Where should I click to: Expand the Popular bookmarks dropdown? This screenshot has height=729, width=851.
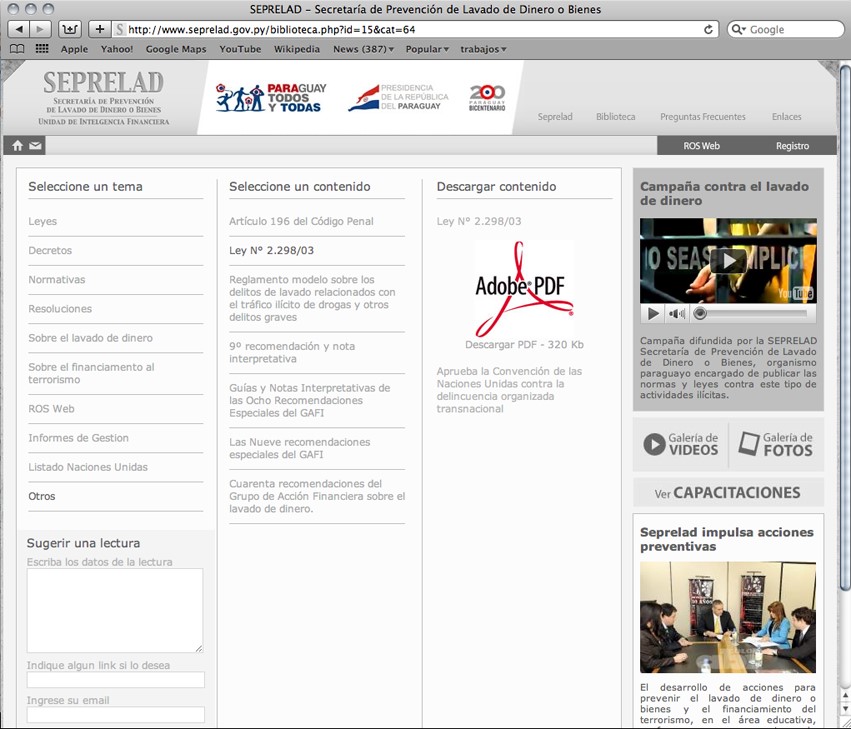pyautogui.click(x=427, y=49)
